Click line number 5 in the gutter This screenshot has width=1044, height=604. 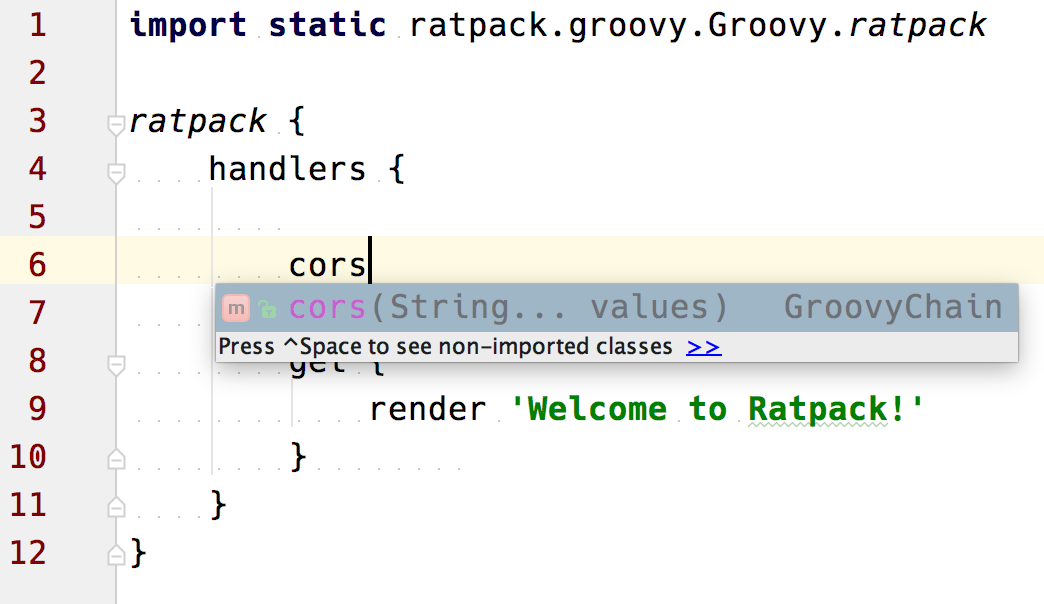[38, 216]
